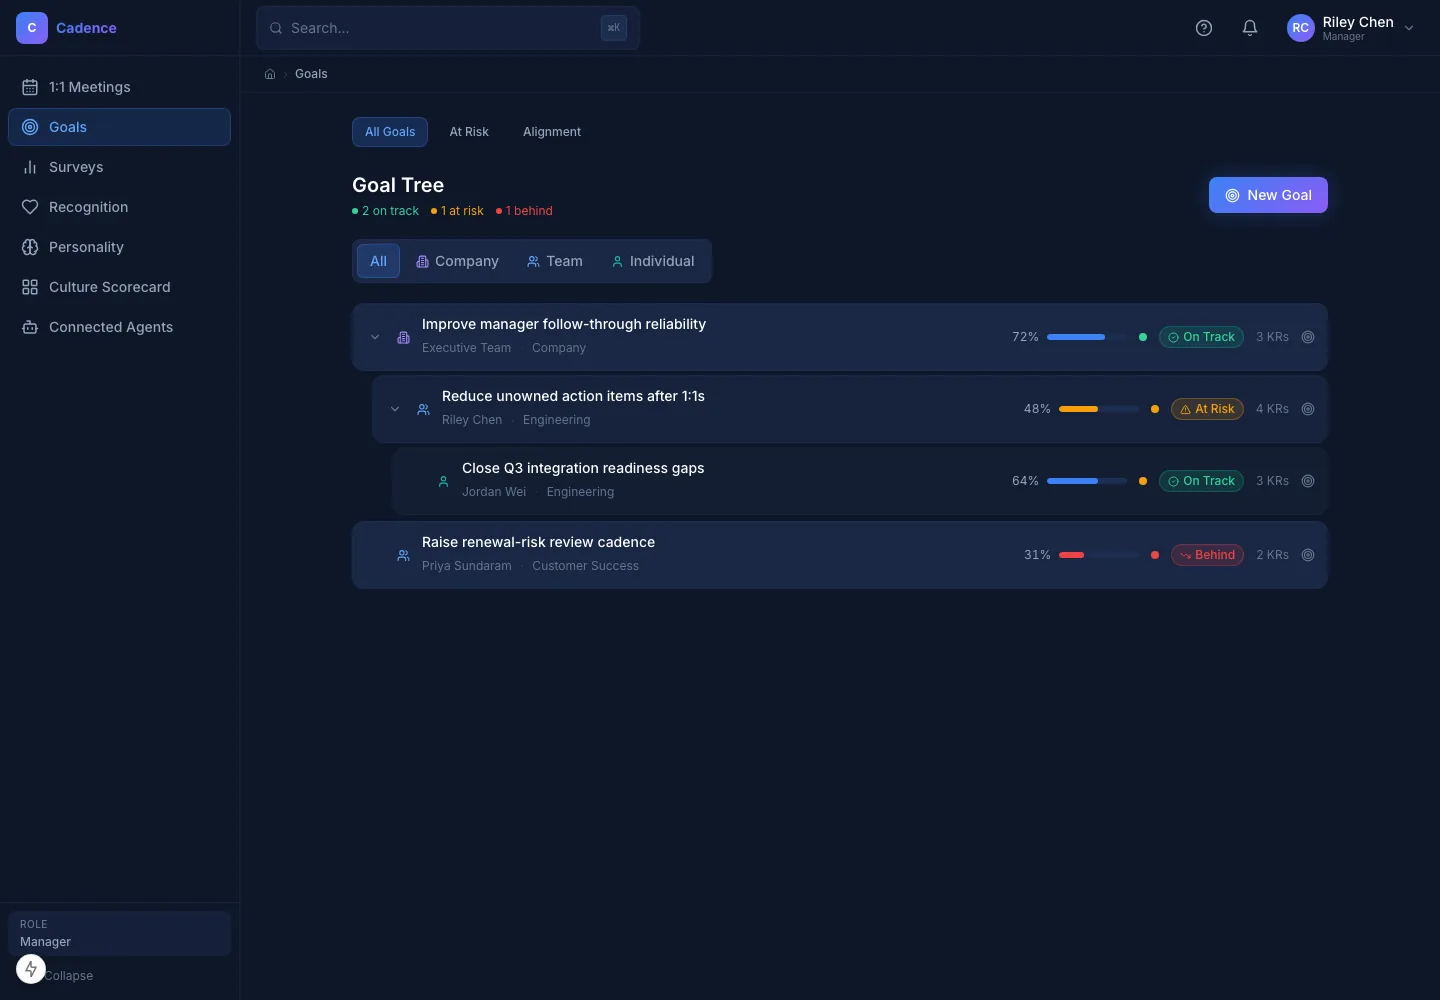Open the help icon in header
The width and height of the screenshot is (1440, 1000).
tap(1204, 28)
